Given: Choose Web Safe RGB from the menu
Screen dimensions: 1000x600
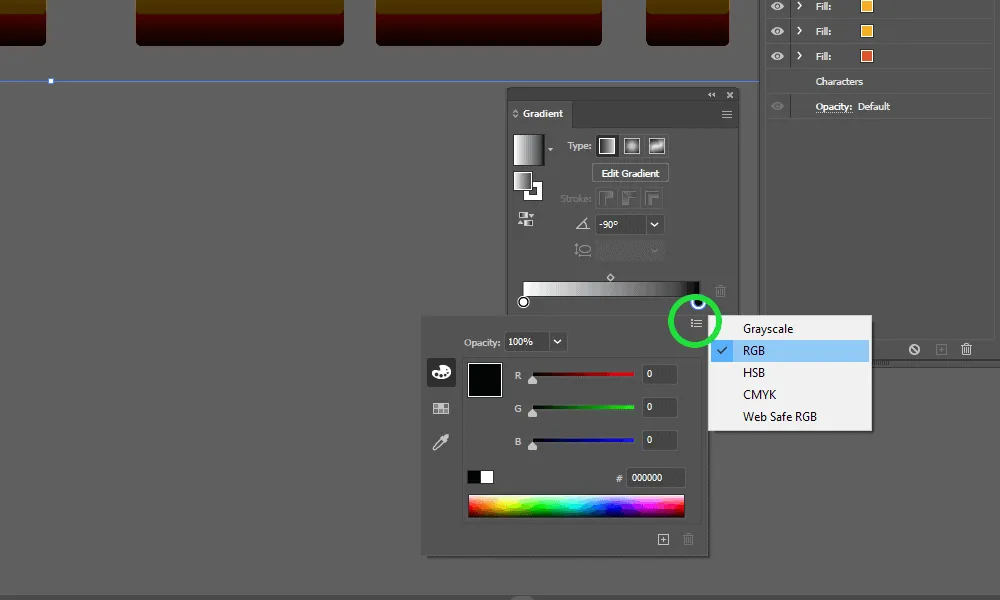Looking at the screenshot, I should pyautogui.click(x=790, y=416).
